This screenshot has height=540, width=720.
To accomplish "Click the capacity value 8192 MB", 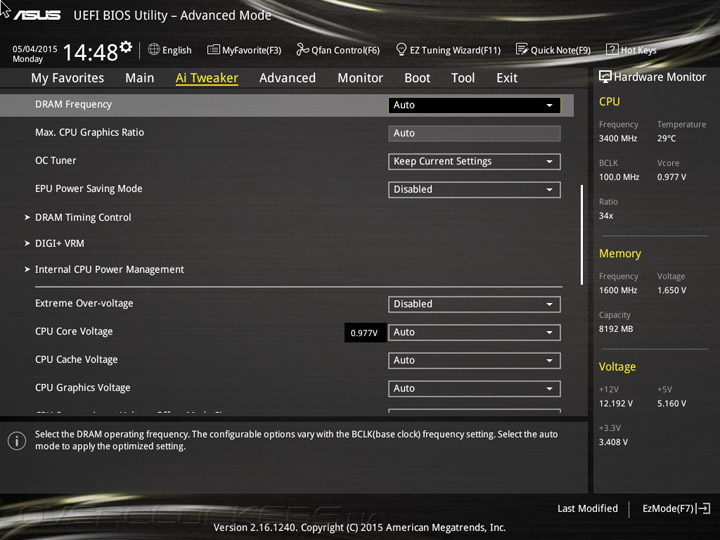I will [616, 329].
